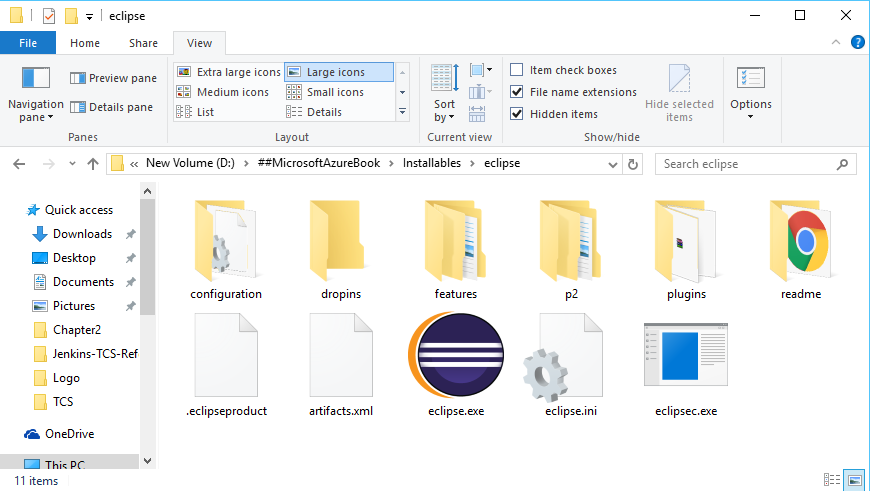Open the Navigation pane dropdown

pyautogui.click(x=36, y=111)
